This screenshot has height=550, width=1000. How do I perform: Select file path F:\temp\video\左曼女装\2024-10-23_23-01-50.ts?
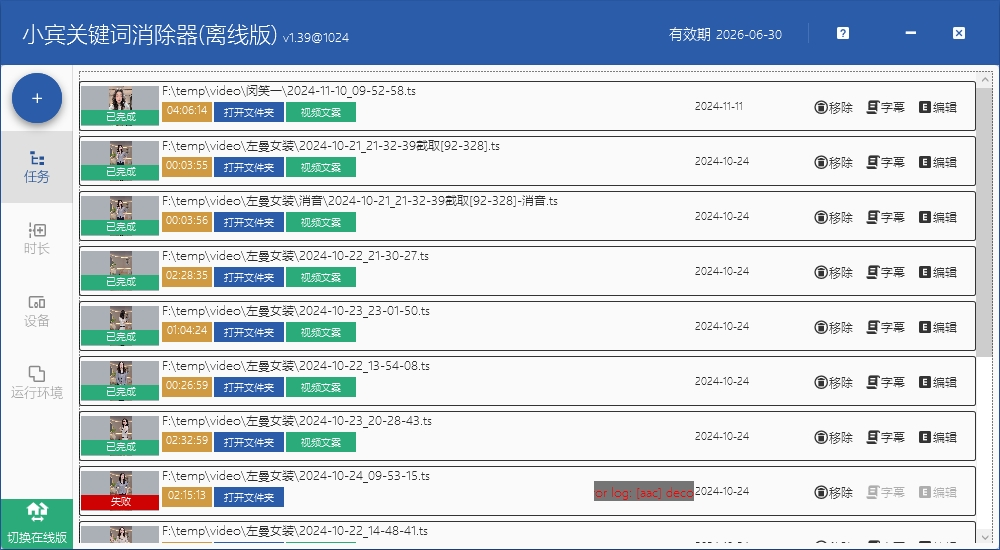pos(296,311)
